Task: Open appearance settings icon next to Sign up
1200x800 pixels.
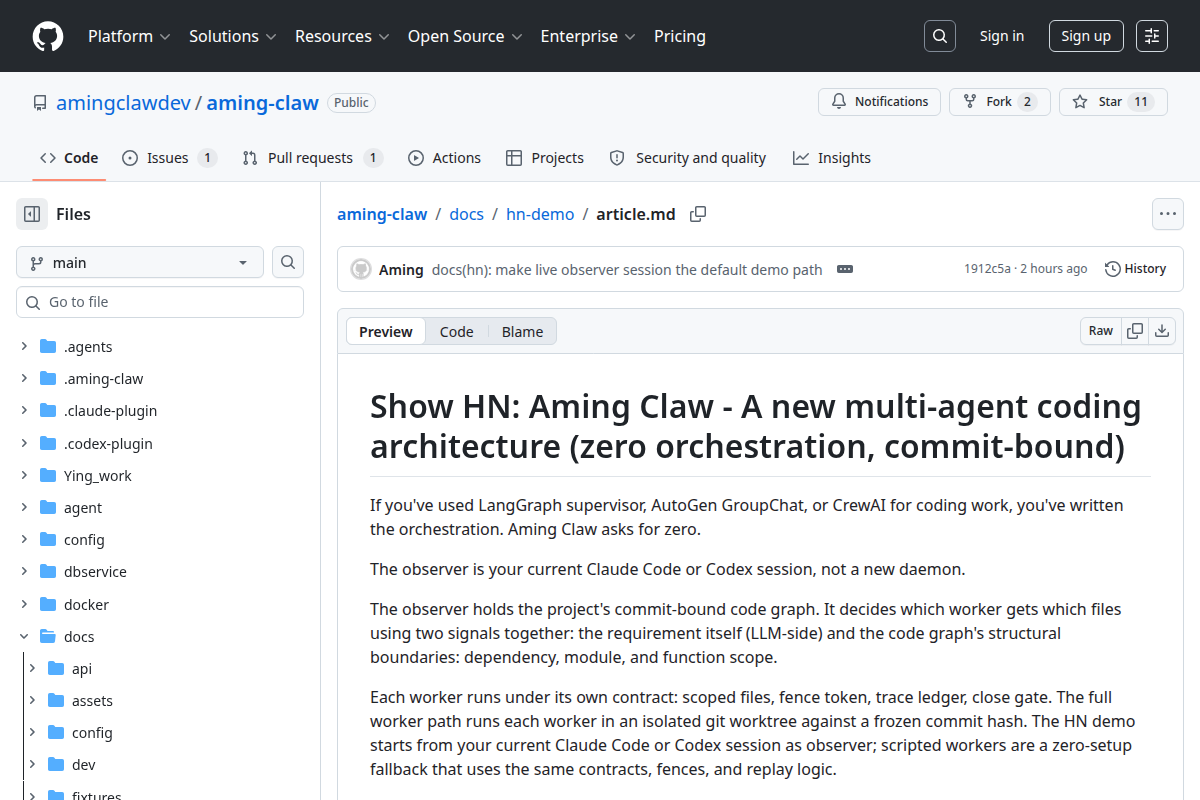Action: click(x=1152, y=36)
